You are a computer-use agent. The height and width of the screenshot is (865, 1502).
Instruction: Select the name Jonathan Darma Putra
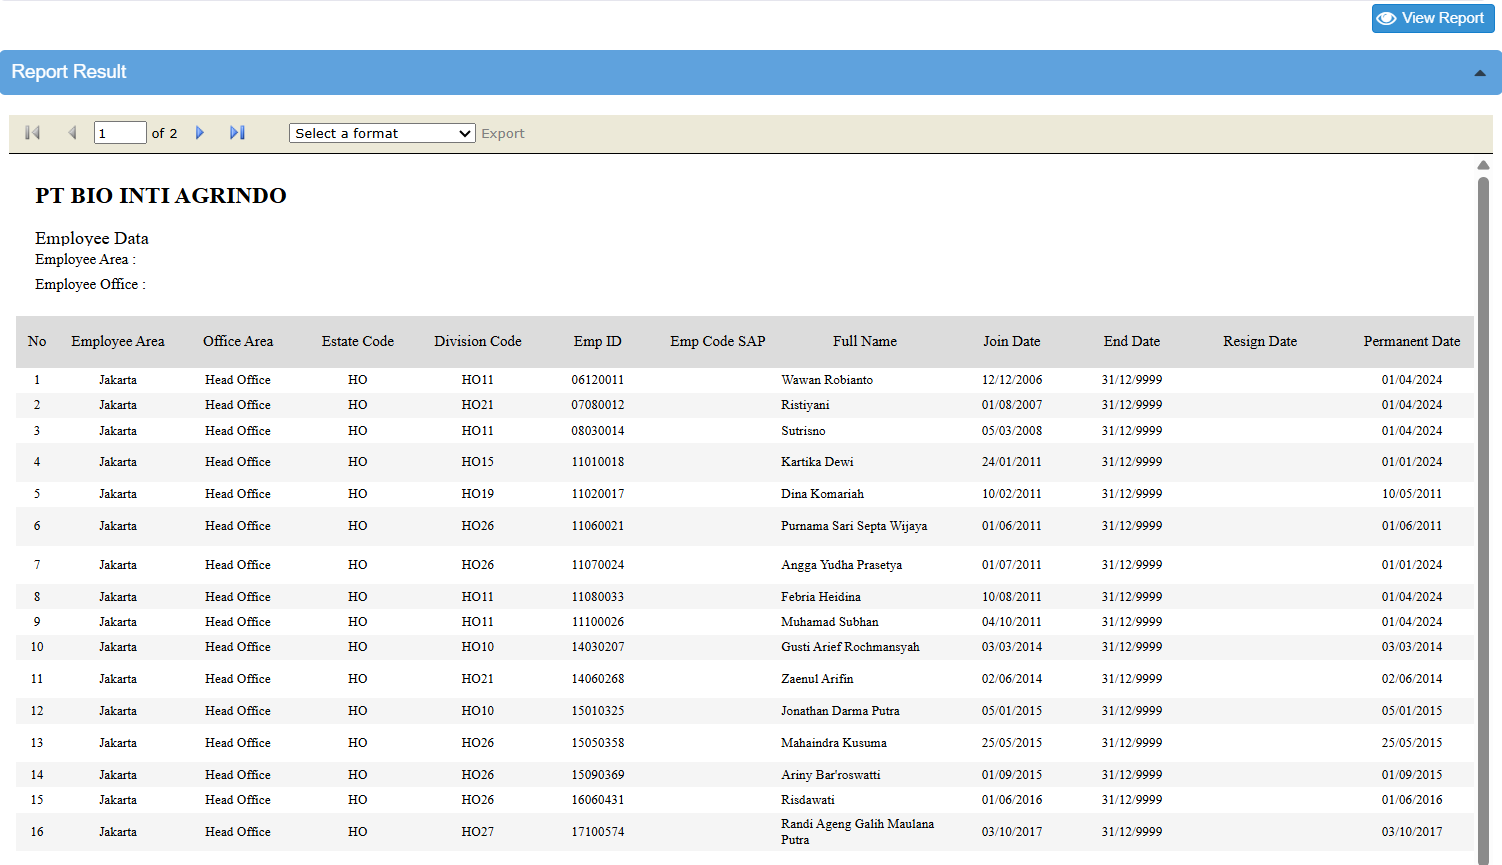(840, 711)
